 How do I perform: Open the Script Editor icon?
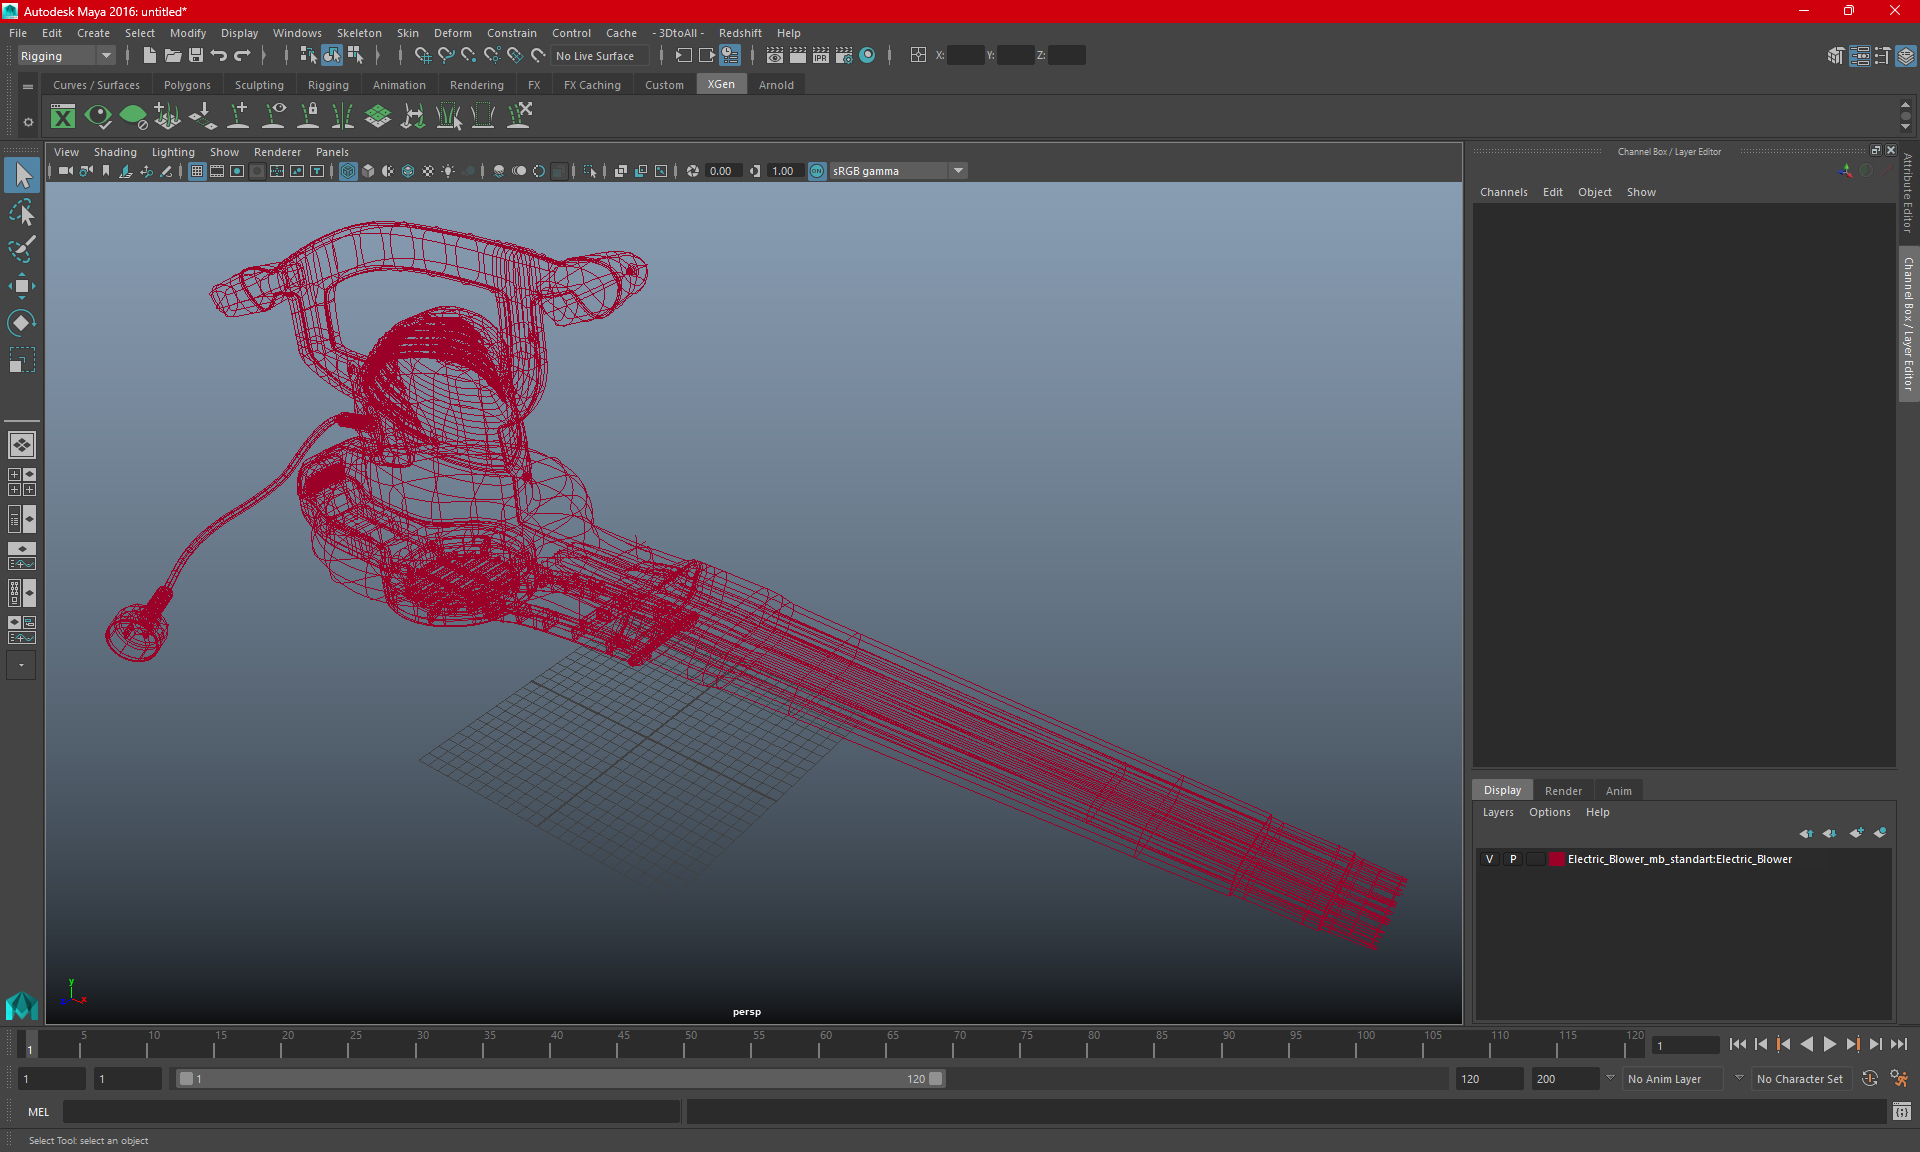[x=1901, y=1111]
